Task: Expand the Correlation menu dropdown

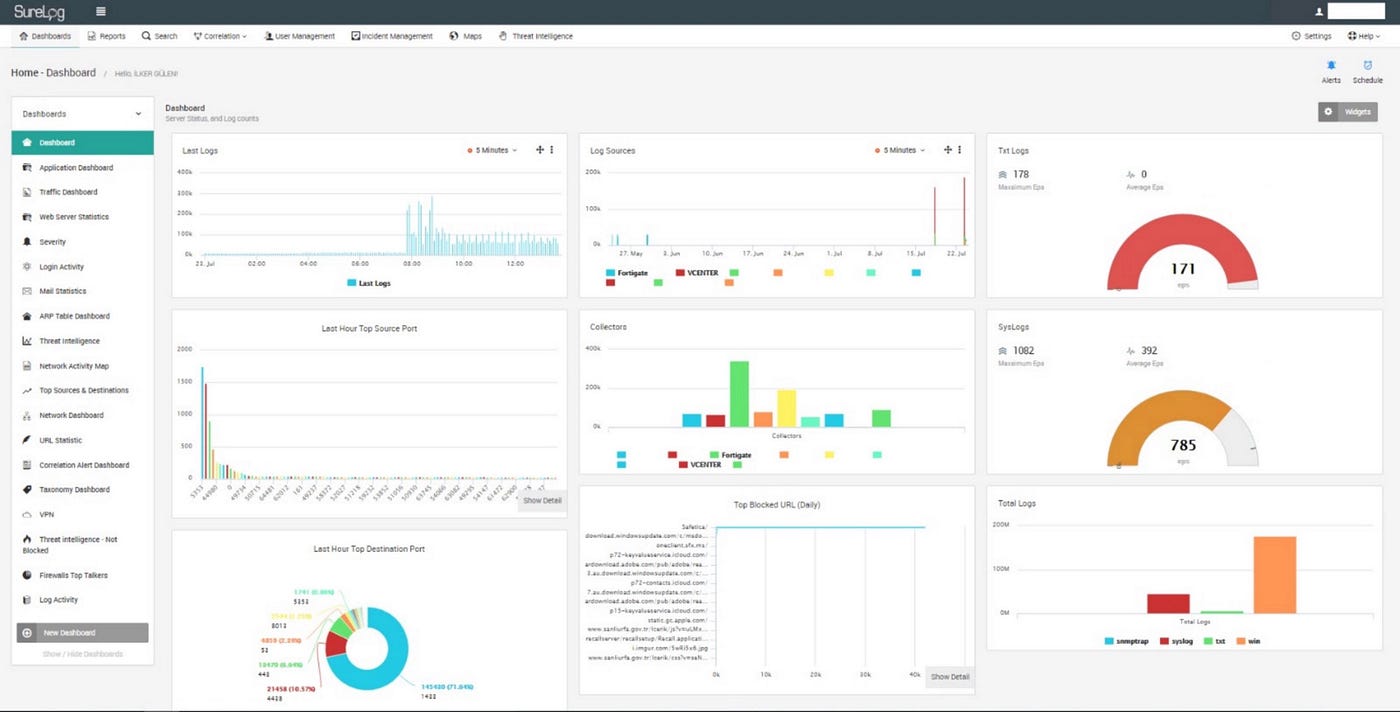Action: [x=220, y=36]
